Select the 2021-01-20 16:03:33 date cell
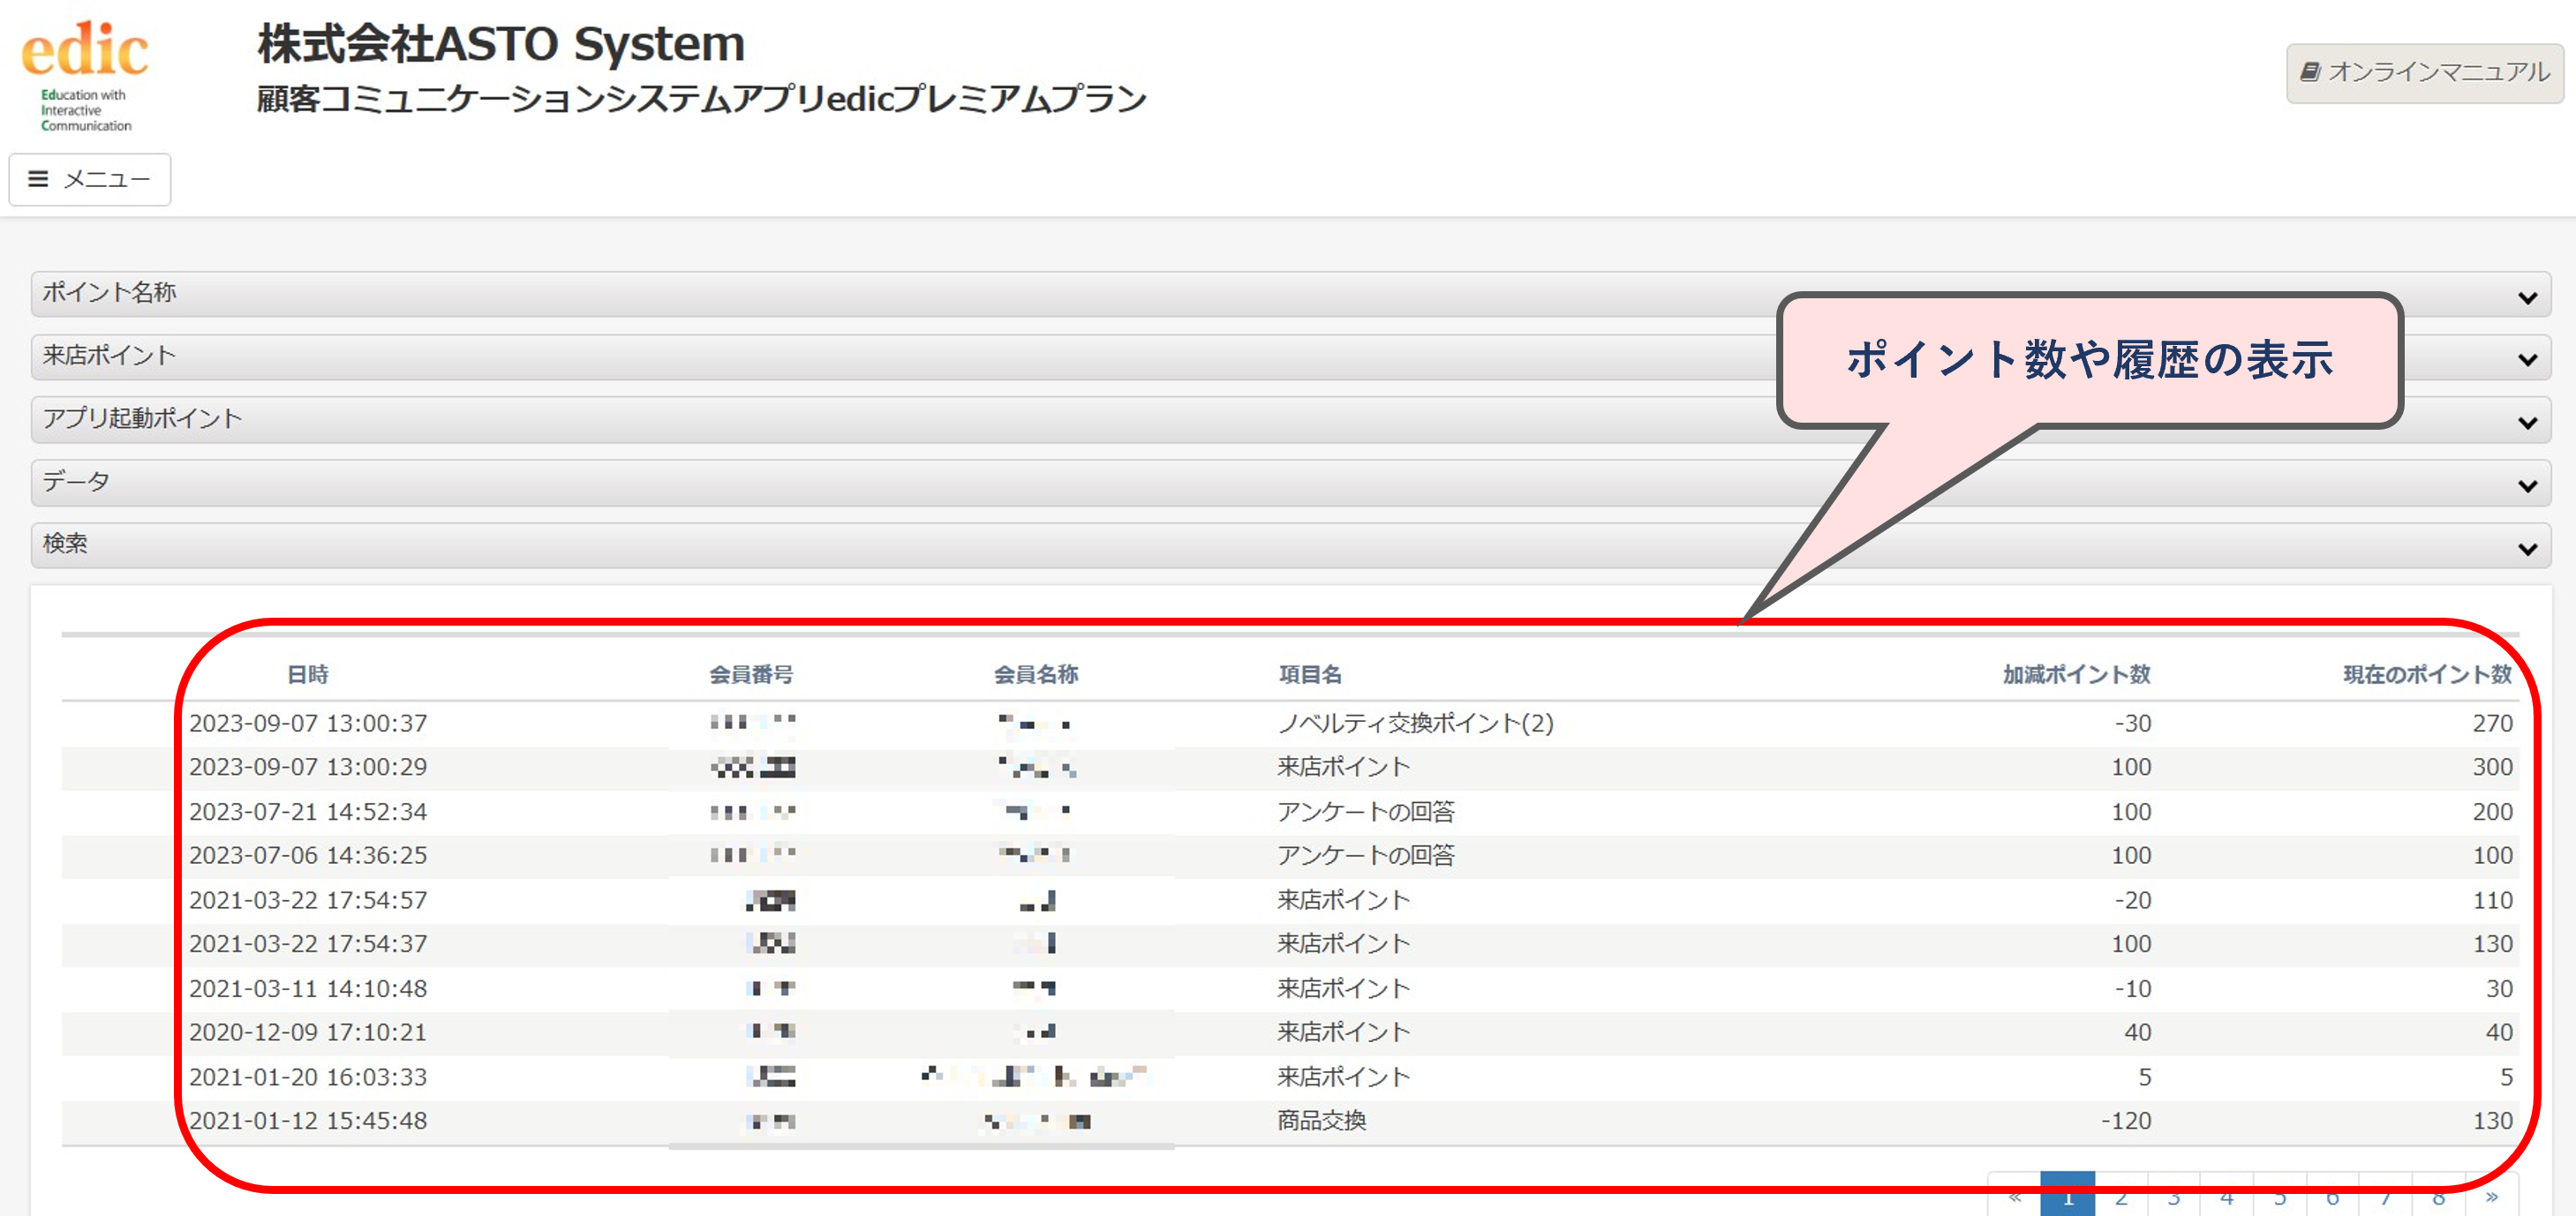The height and width of the screenshot is (1216, 2576). click(308, 1077)
